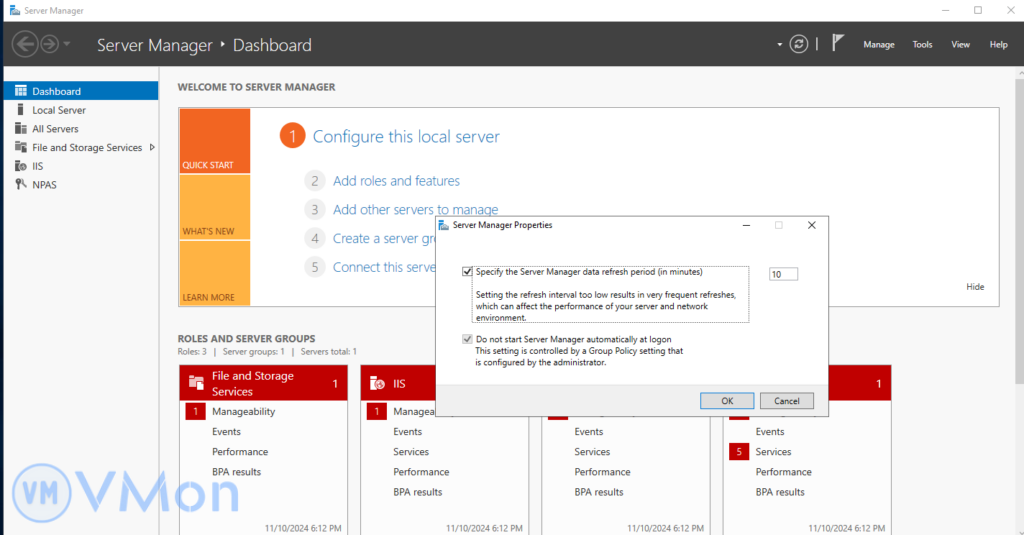Open the Manage menu

(878, 45)
